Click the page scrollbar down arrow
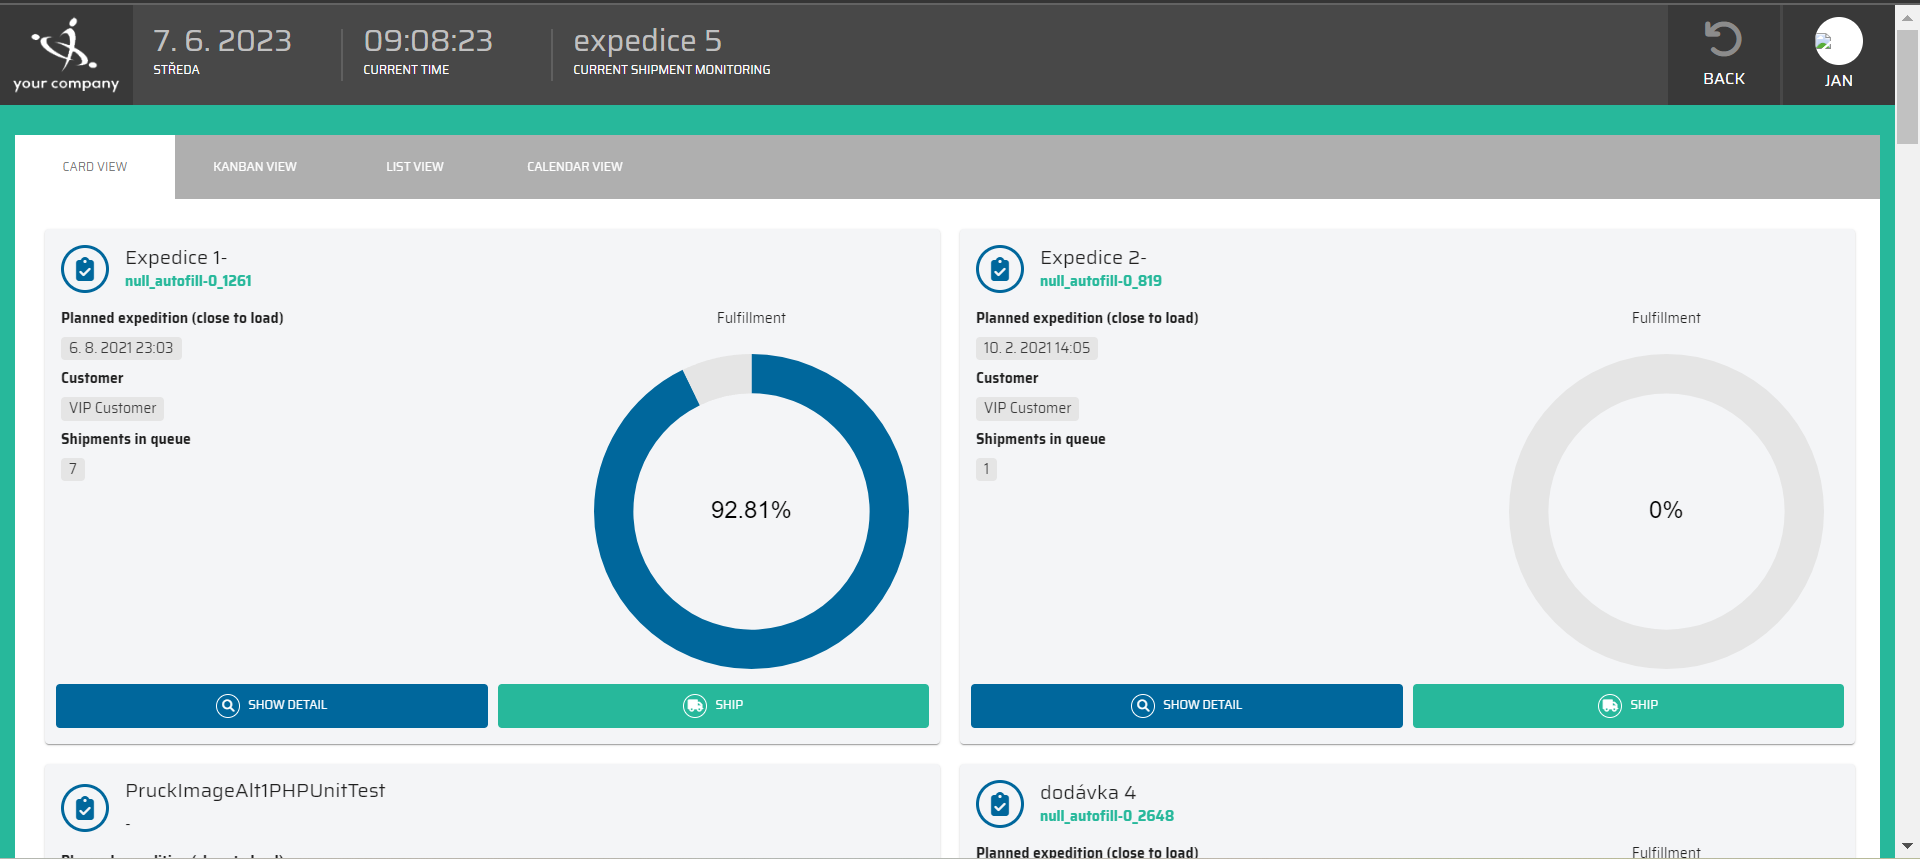The image size is (1920, 859). tap(1907, 846)
